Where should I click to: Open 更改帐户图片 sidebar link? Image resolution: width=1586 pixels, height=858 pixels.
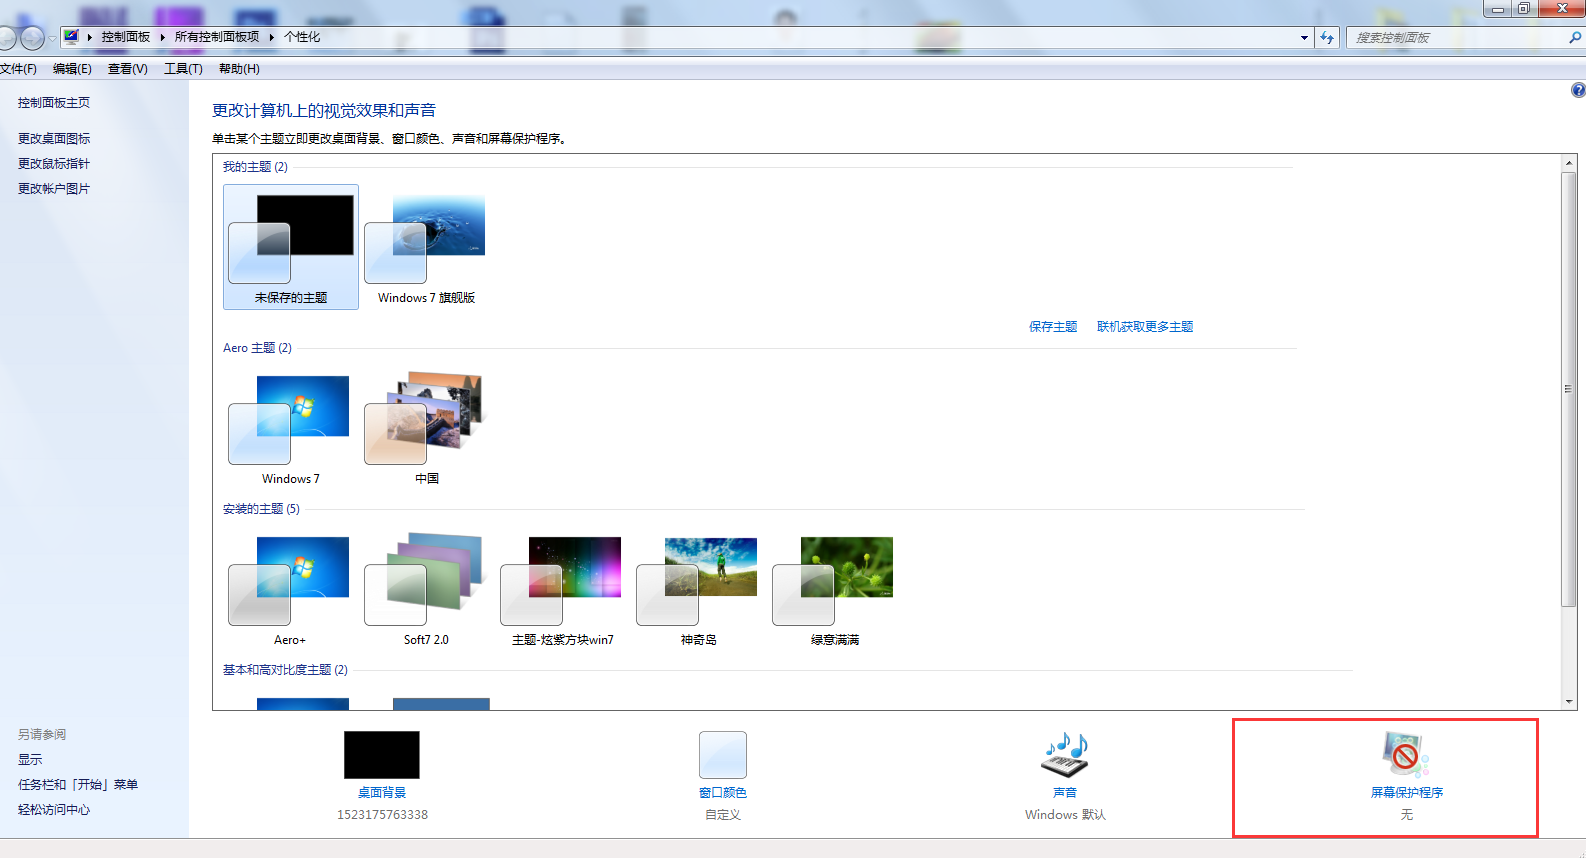point(54,189)
